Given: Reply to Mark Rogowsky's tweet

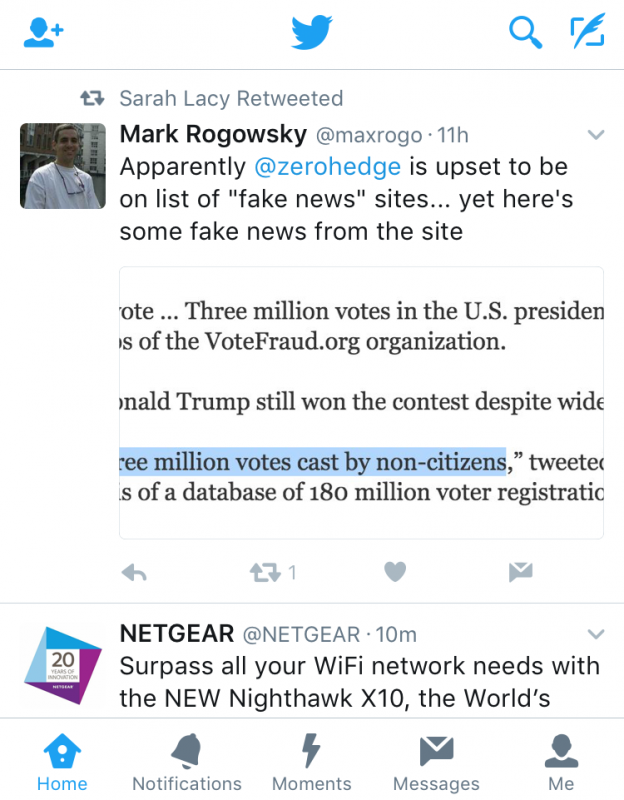Looking at the screenshot, I should pyautogui.click(x=133, y=573).
